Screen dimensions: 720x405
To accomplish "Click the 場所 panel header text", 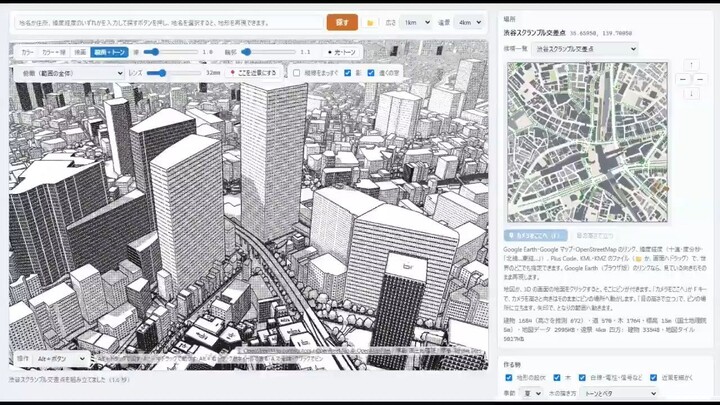I will [x=509, y=19].
